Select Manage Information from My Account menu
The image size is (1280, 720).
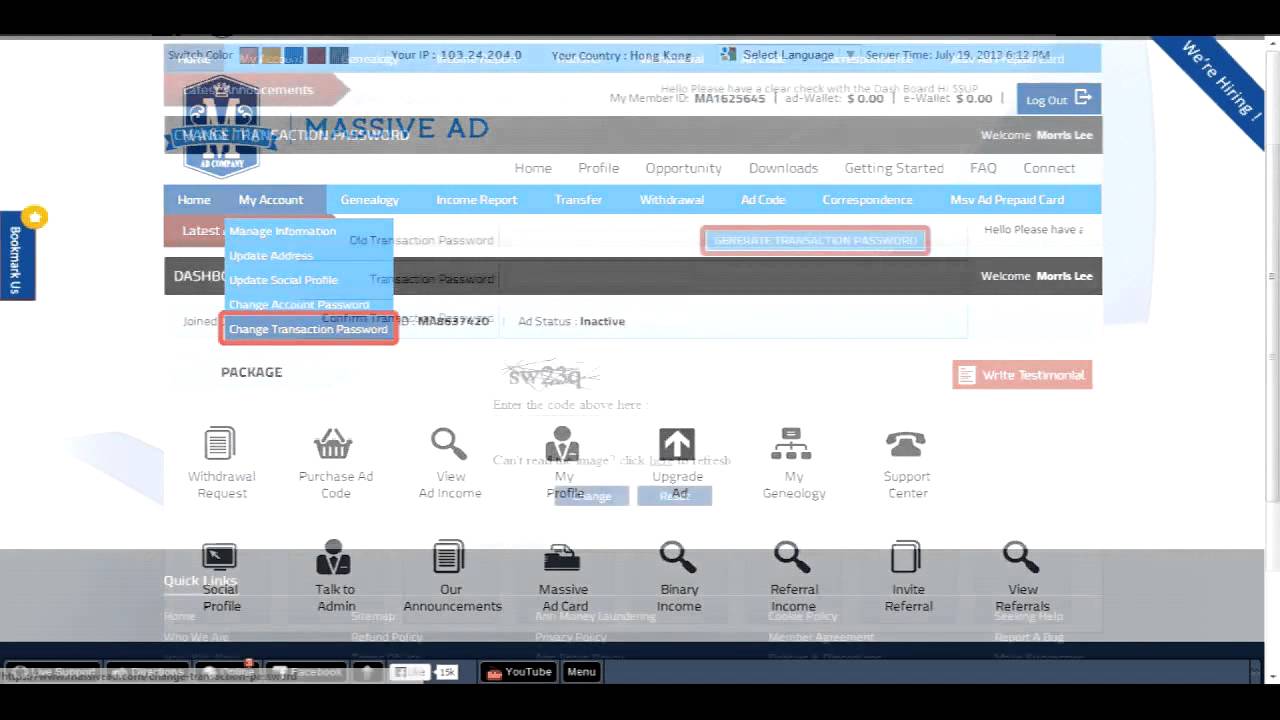282,231
